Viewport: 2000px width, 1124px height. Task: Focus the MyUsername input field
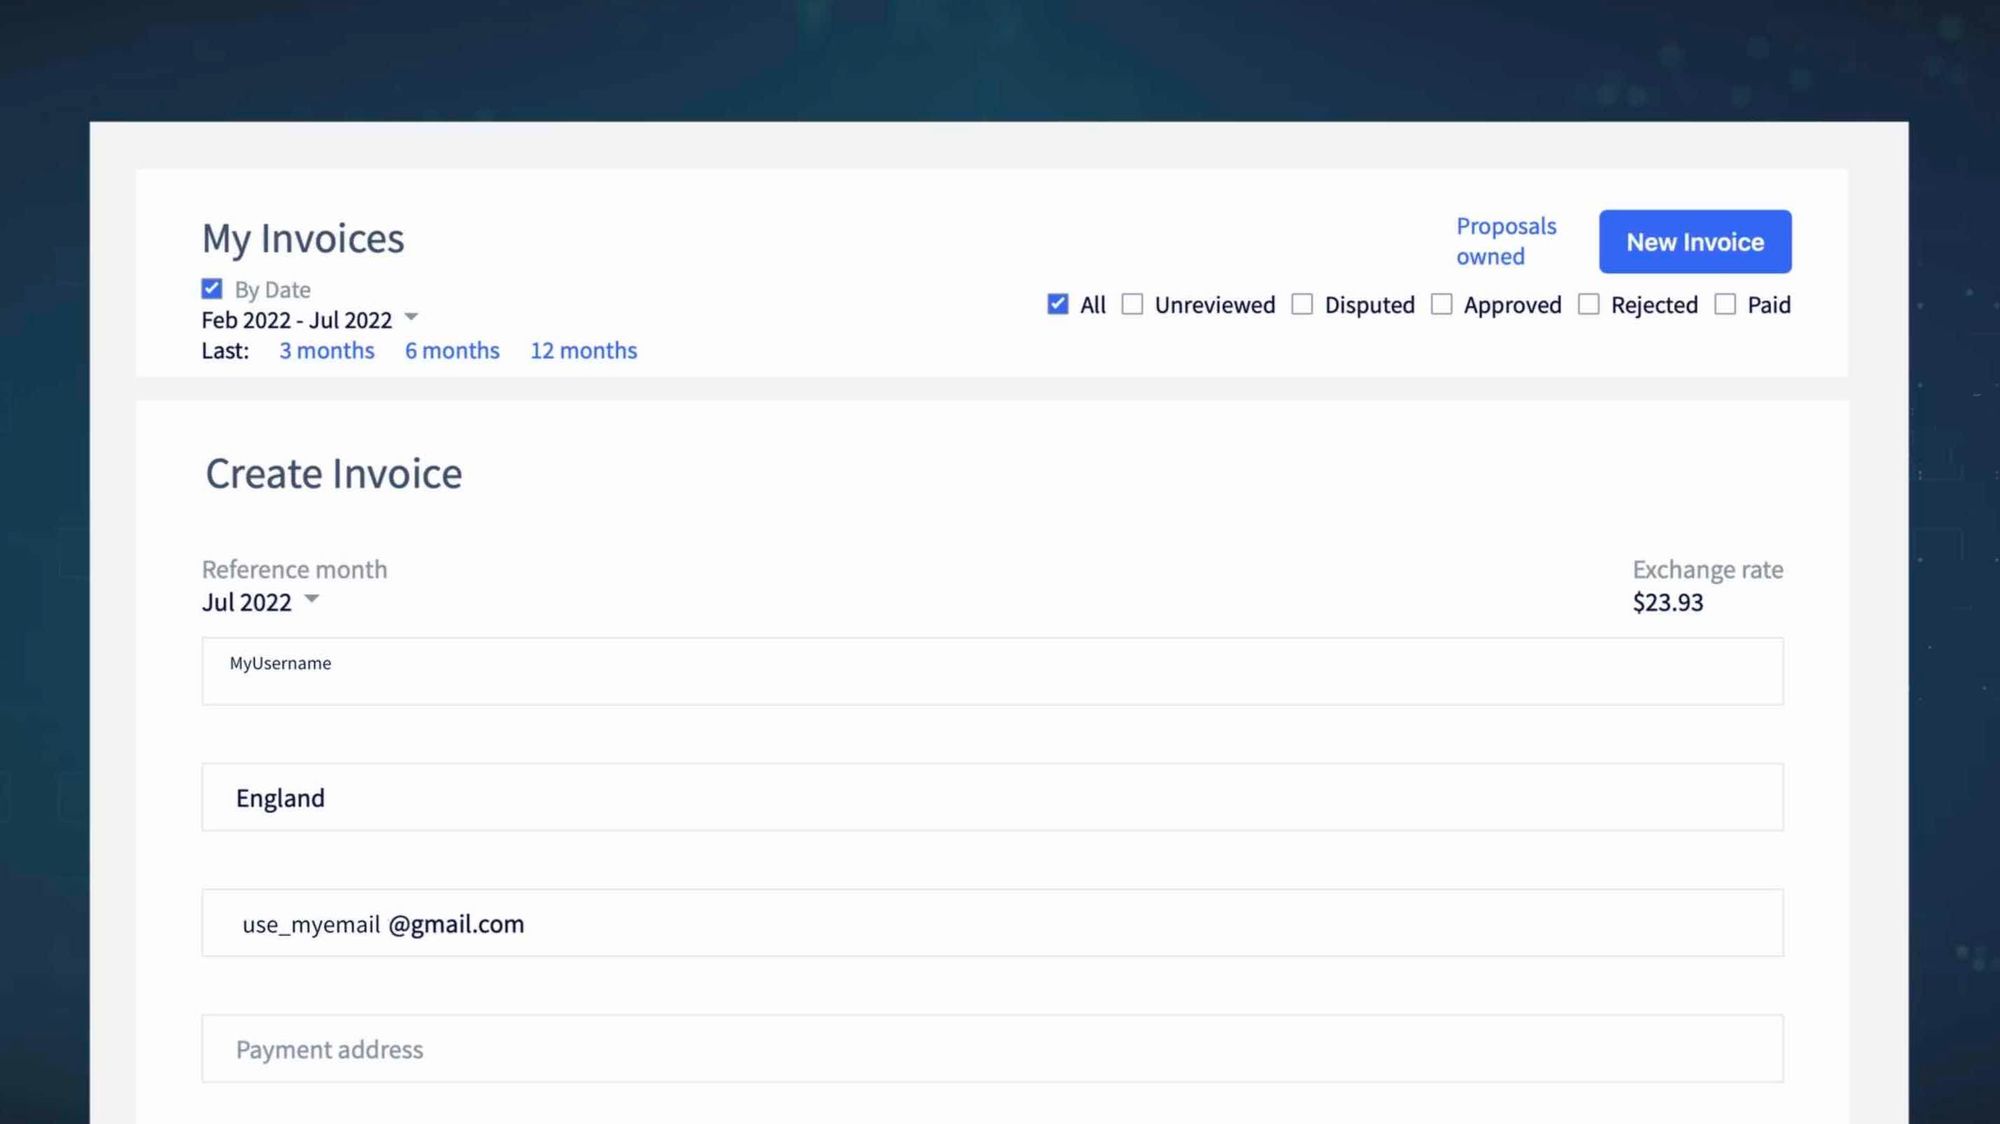992,671
